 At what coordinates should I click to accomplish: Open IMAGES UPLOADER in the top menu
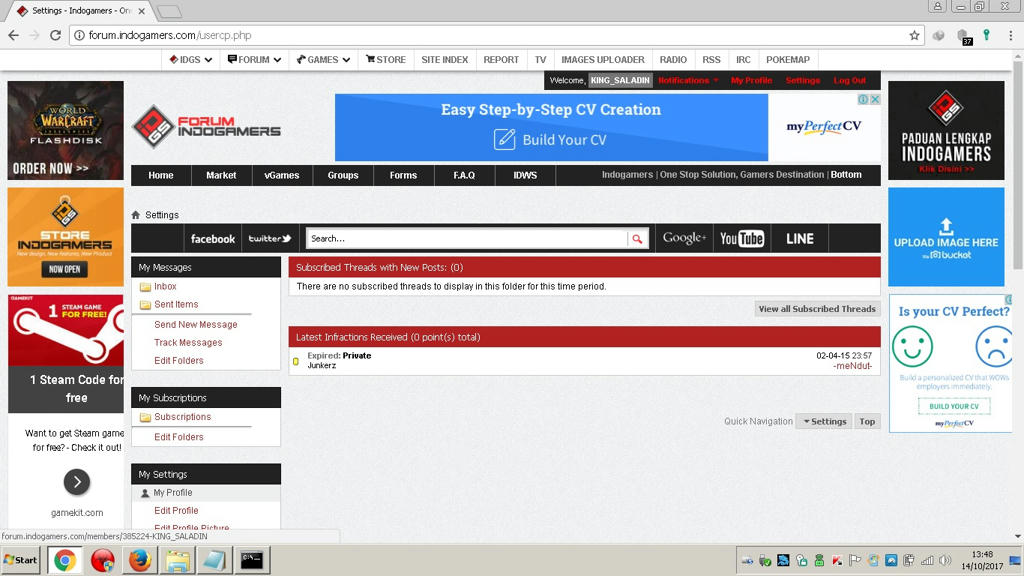[x=603, y=59]
